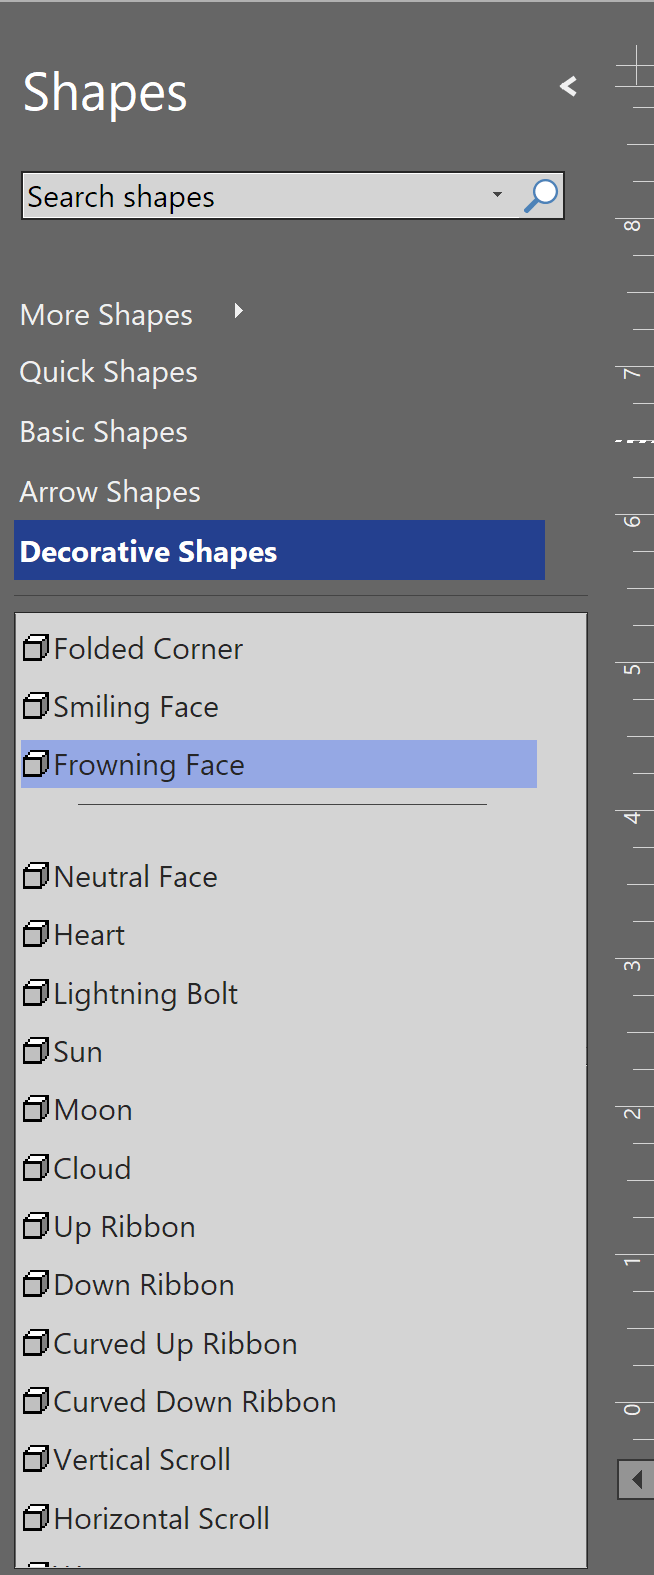The image size is (654, 1575).
Task: Focus the Search shapes text field
Action: 250,197
